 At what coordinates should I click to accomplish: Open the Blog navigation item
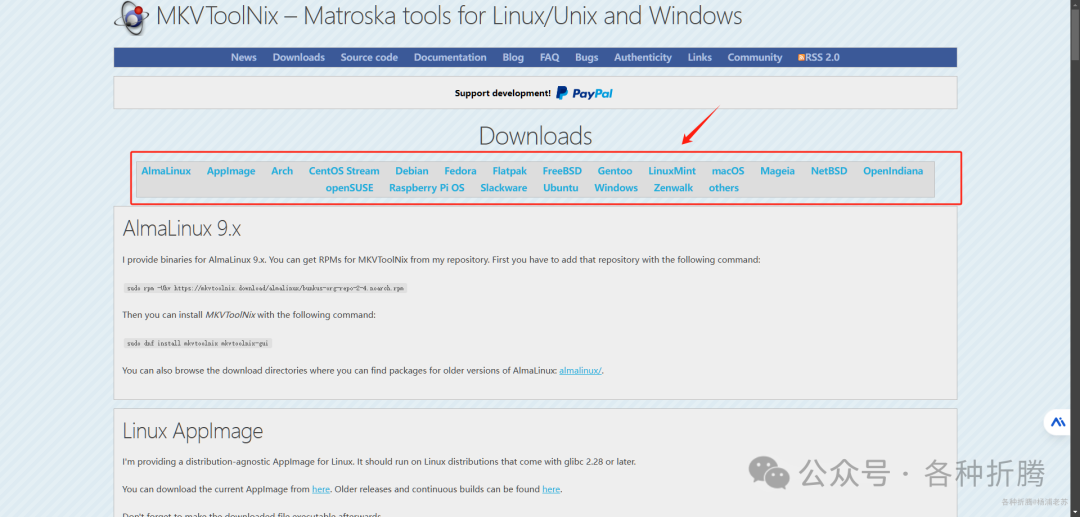(x=513, y=57)
